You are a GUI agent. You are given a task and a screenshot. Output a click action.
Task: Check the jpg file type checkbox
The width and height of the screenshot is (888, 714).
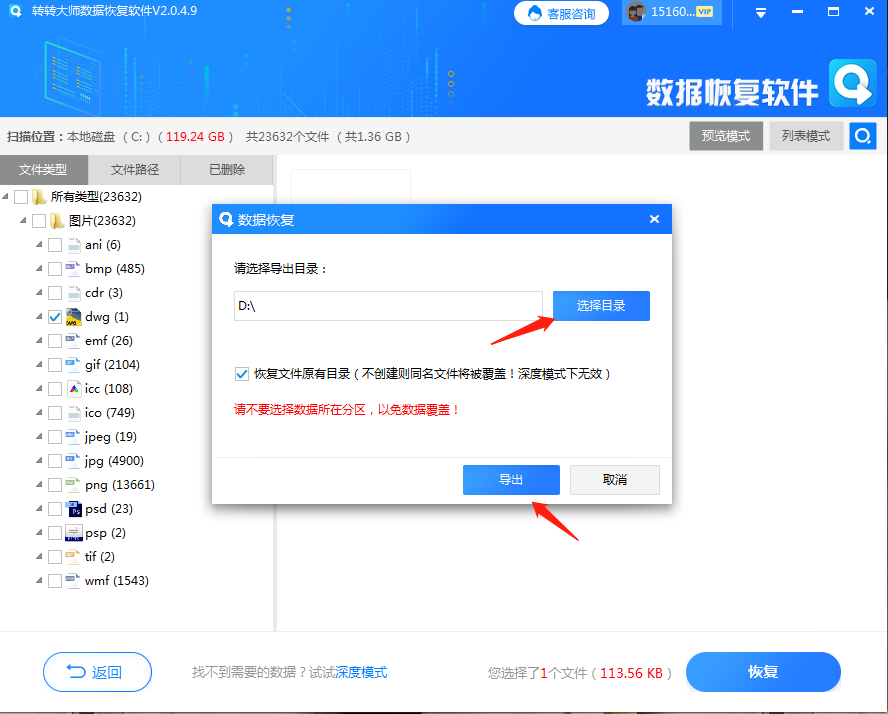[55, 460]
